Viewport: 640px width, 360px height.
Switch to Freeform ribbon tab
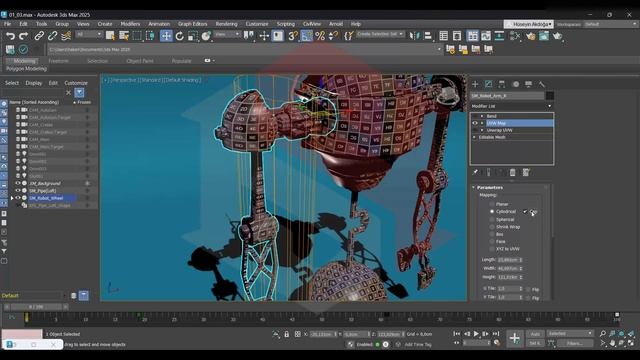(x=58, y=61)
